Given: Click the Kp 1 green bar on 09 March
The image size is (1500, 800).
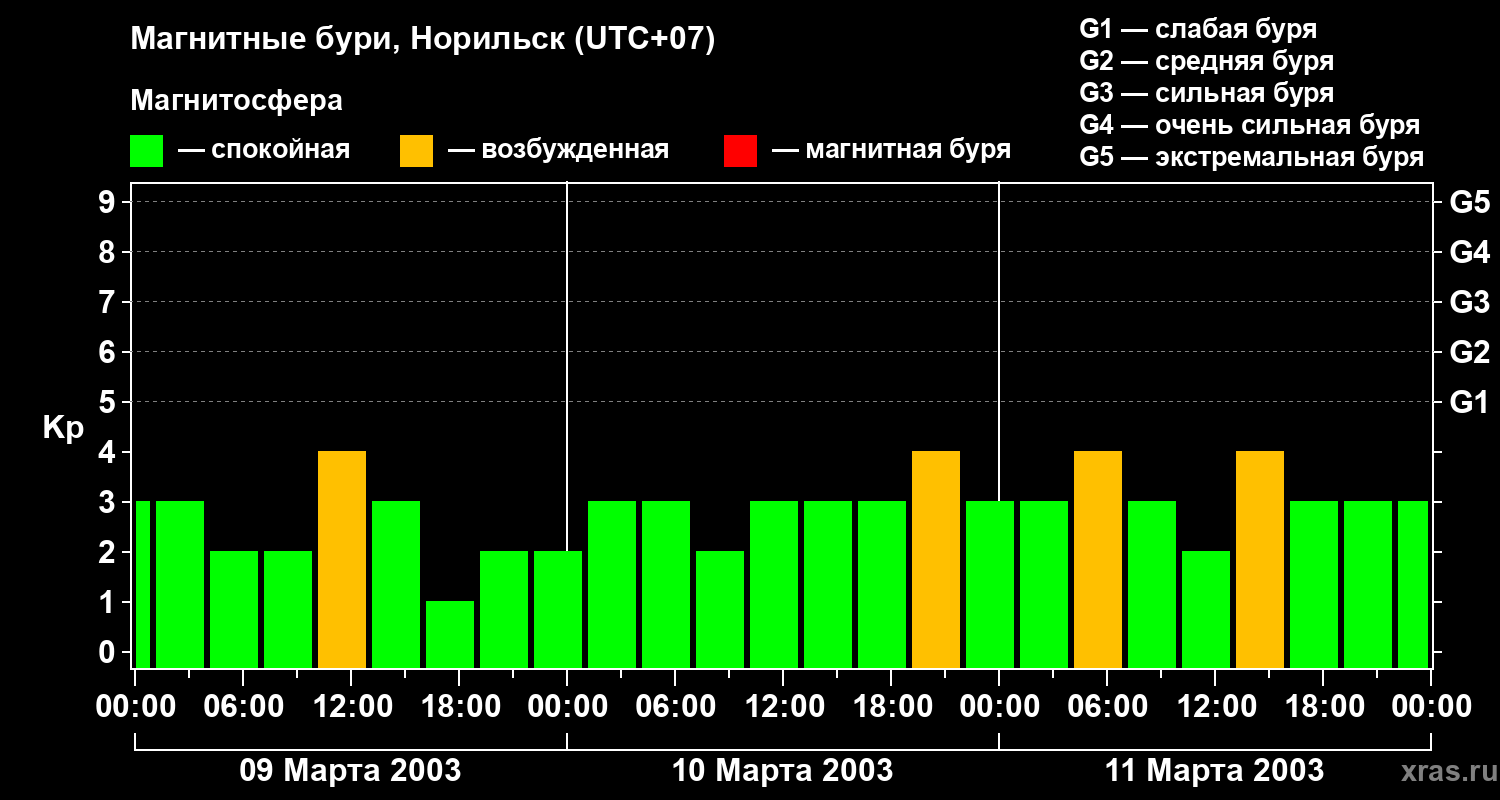Looking at the screenshot, I should pyautogui.click(x=450, y=635).
